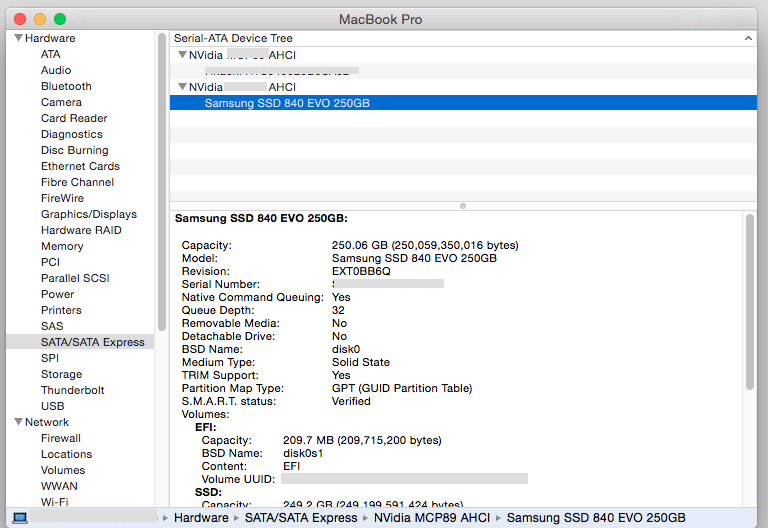Select Printers in the sidebar

61,310
